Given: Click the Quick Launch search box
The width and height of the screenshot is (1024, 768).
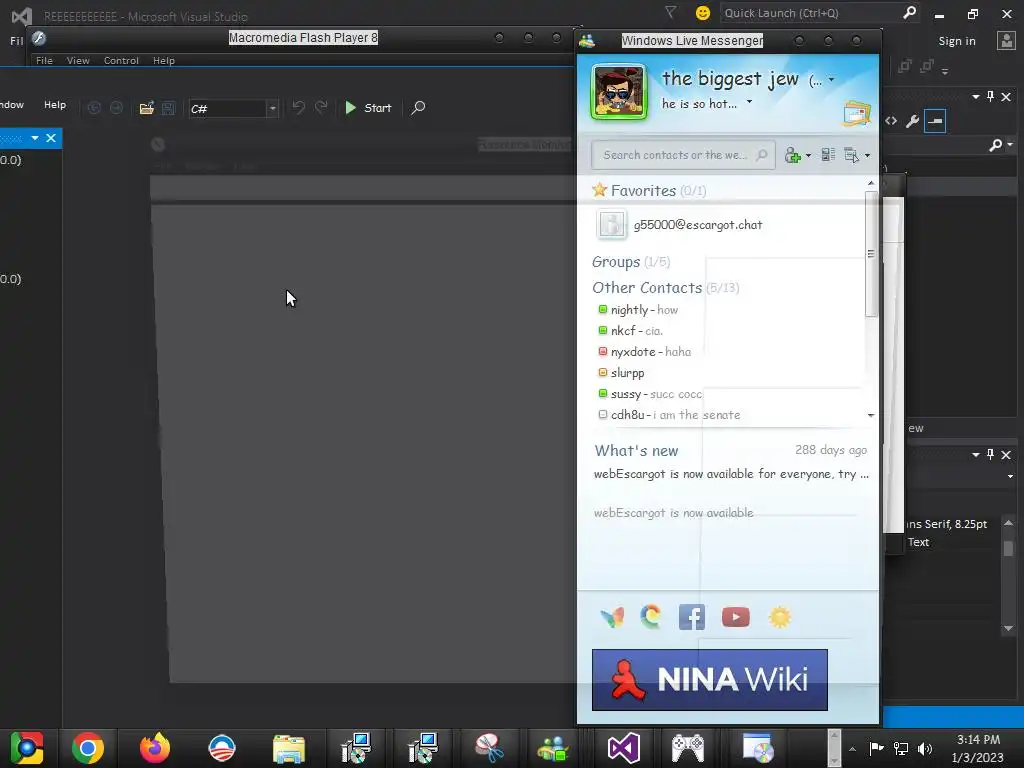Looking at the screenshot, I should (820, 13).
